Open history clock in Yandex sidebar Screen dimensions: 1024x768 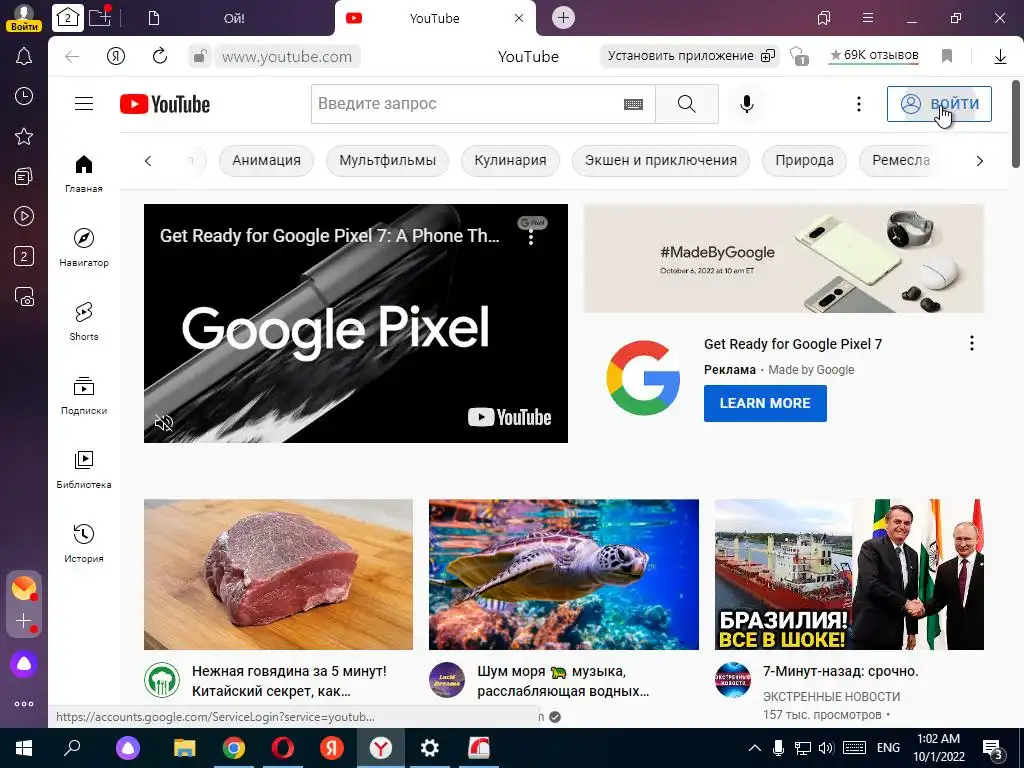tap(24, 97)
